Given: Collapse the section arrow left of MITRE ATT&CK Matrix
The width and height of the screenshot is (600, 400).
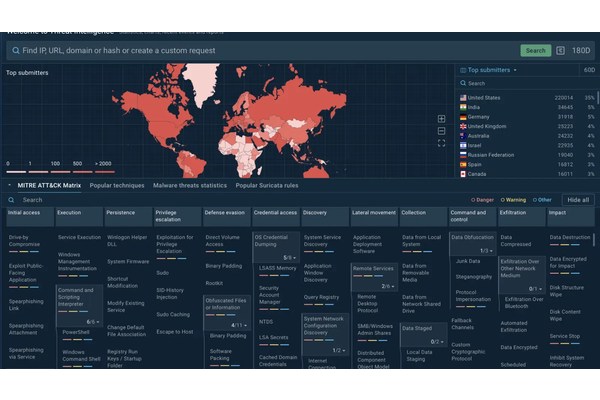Looking at the screenshot, I should point(10,185).
